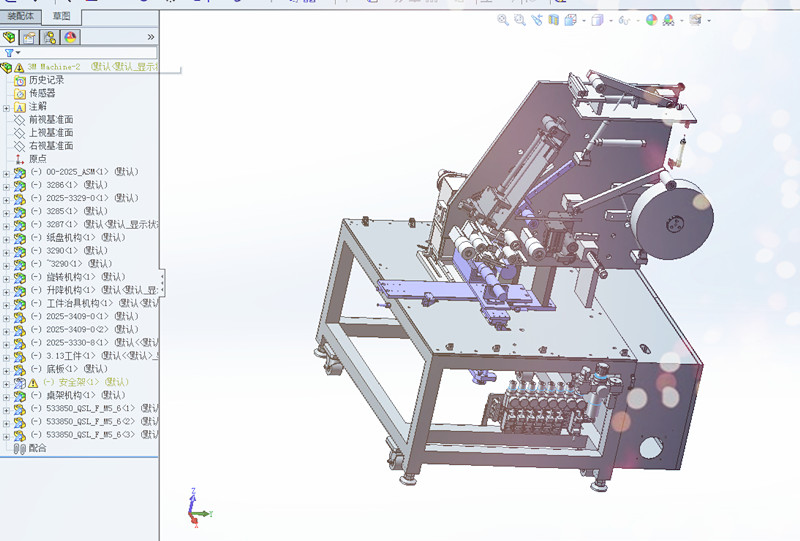This screenshot has height=541, width=800.
Task: Open the Apply Scene dropdown arrow
Action: [682, 21]
